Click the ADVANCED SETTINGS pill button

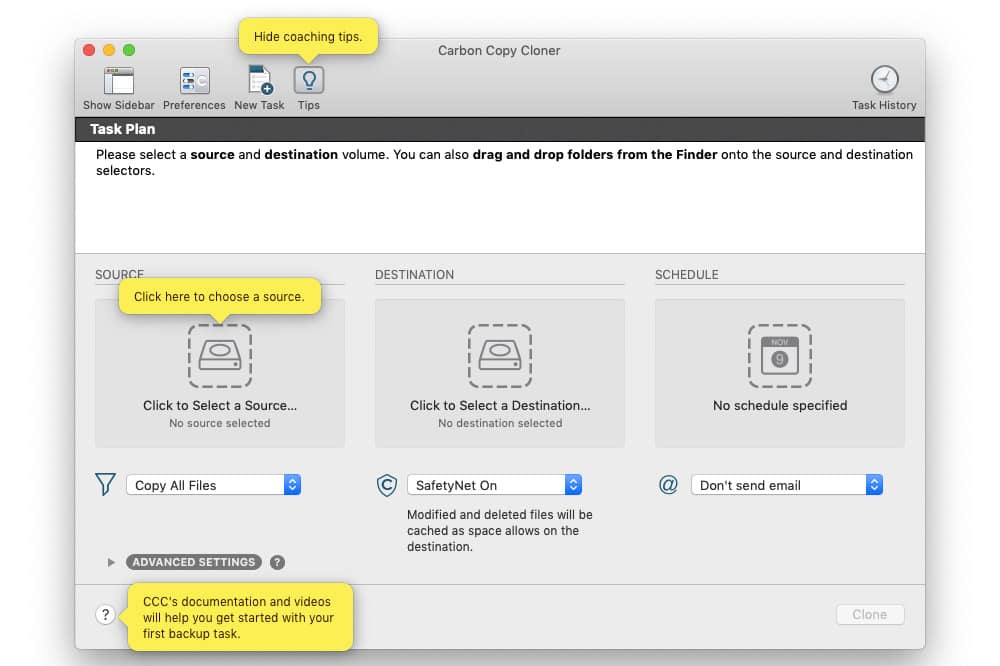pos(194,562)
